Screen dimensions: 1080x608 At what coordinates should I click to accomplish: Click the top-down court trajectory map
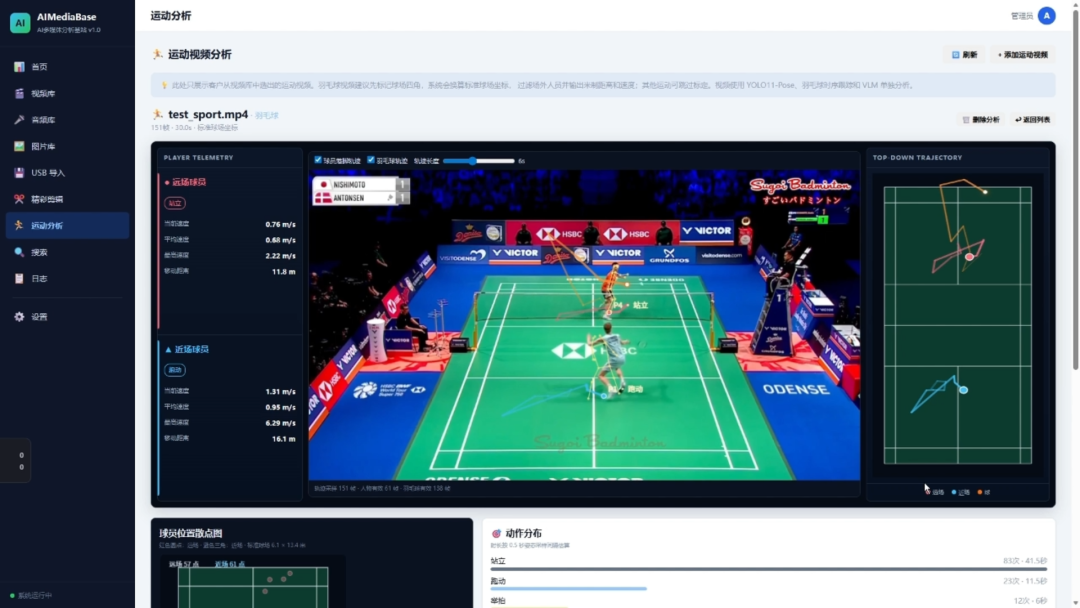pos(957,325)
